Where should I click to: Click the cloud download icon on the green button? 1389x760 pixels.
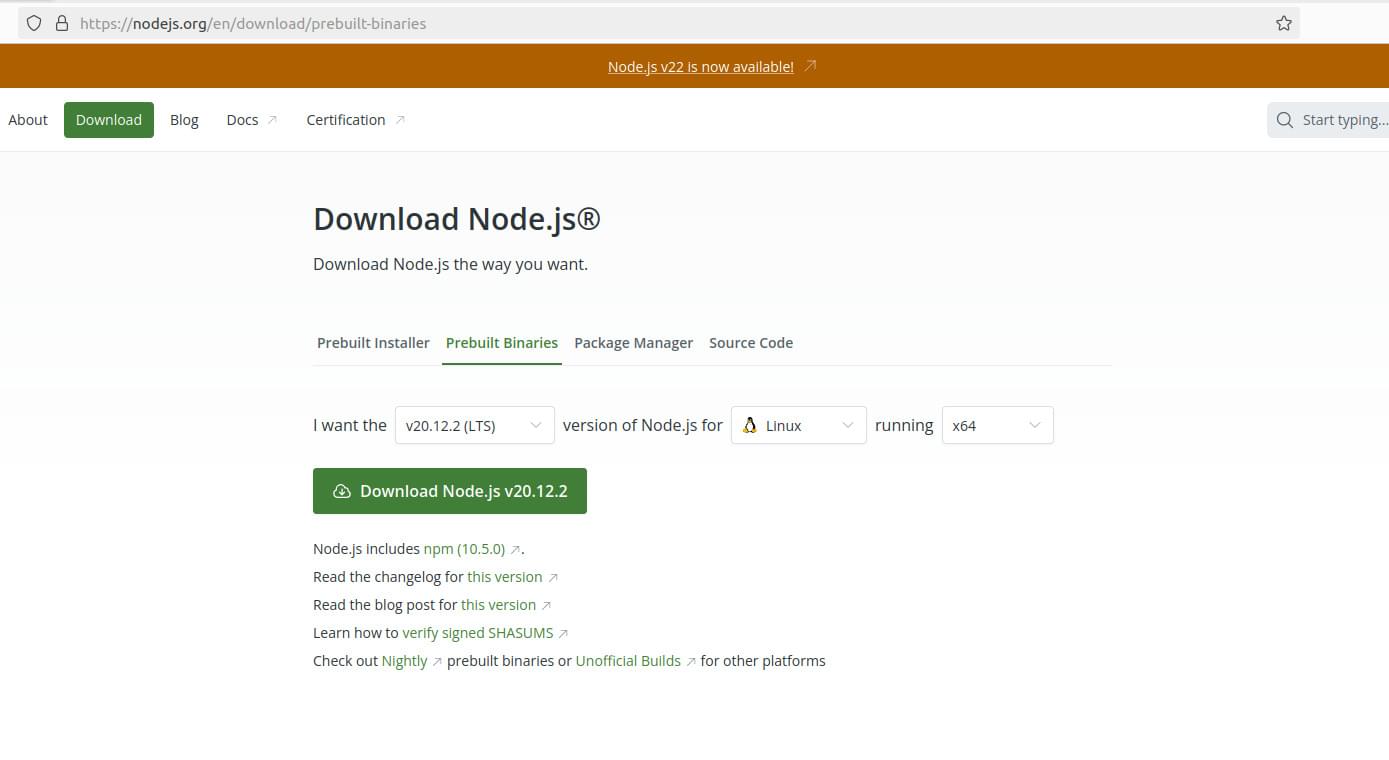click(342, 491)
